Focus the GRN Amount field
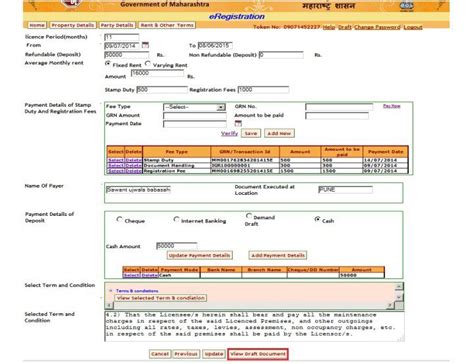The height and width of the screenshot is (364, 474). point(195,116)
